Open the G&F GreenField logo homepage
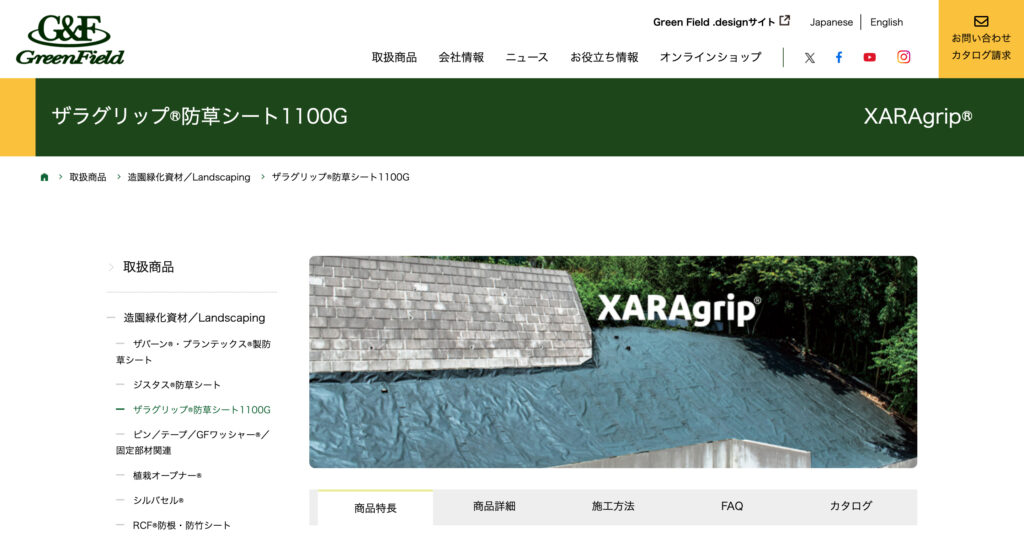The image size is (1024, 536). pyautogui.click(x=70, y=40)
